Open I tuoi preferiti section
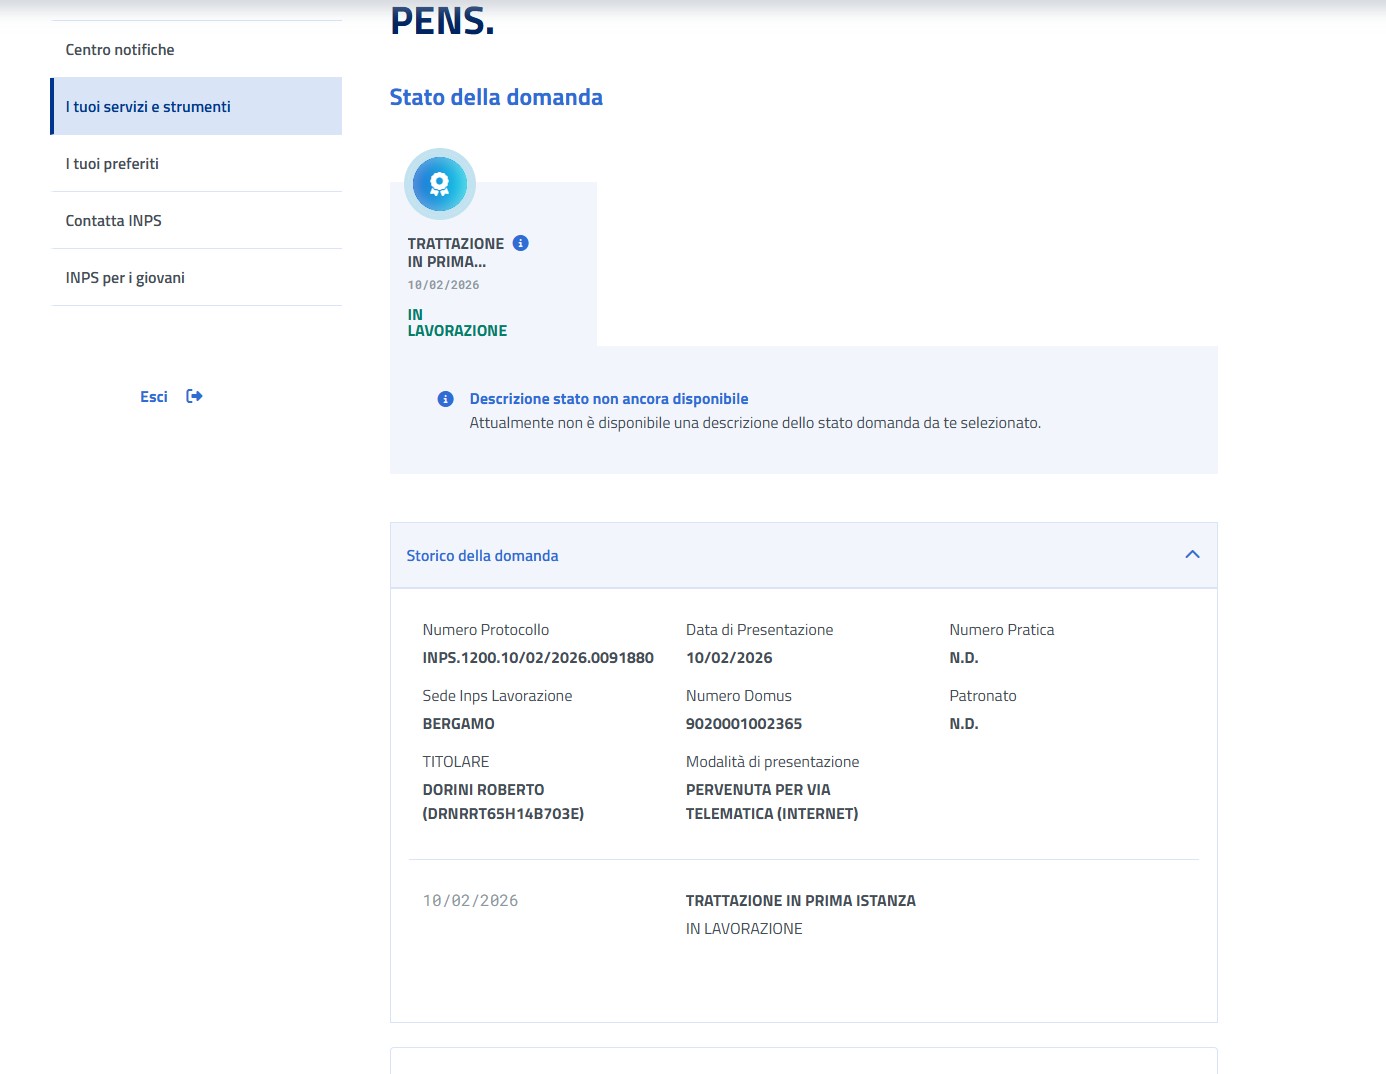The width and height of the screenshot is (1386, 1074). (112, 164)
